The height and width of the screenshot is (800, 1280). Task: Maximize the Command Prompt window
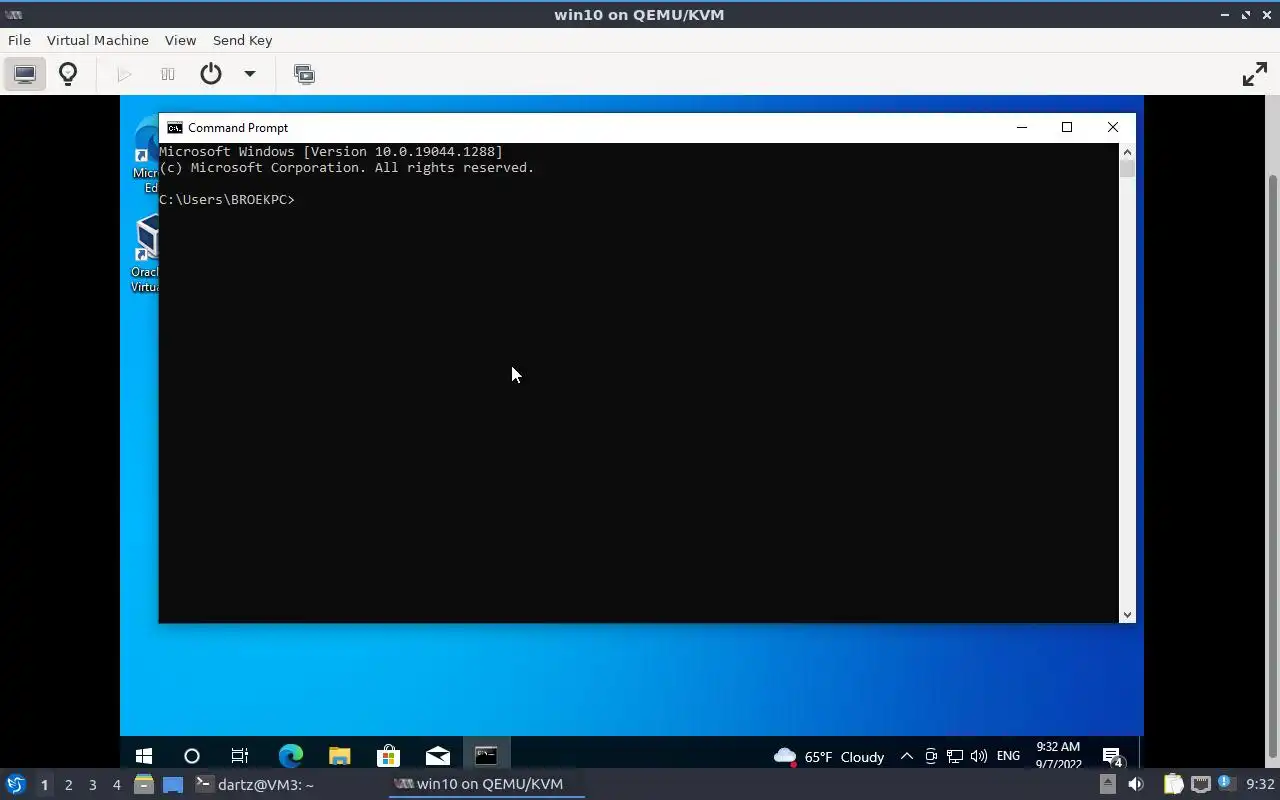(1067, 127)
